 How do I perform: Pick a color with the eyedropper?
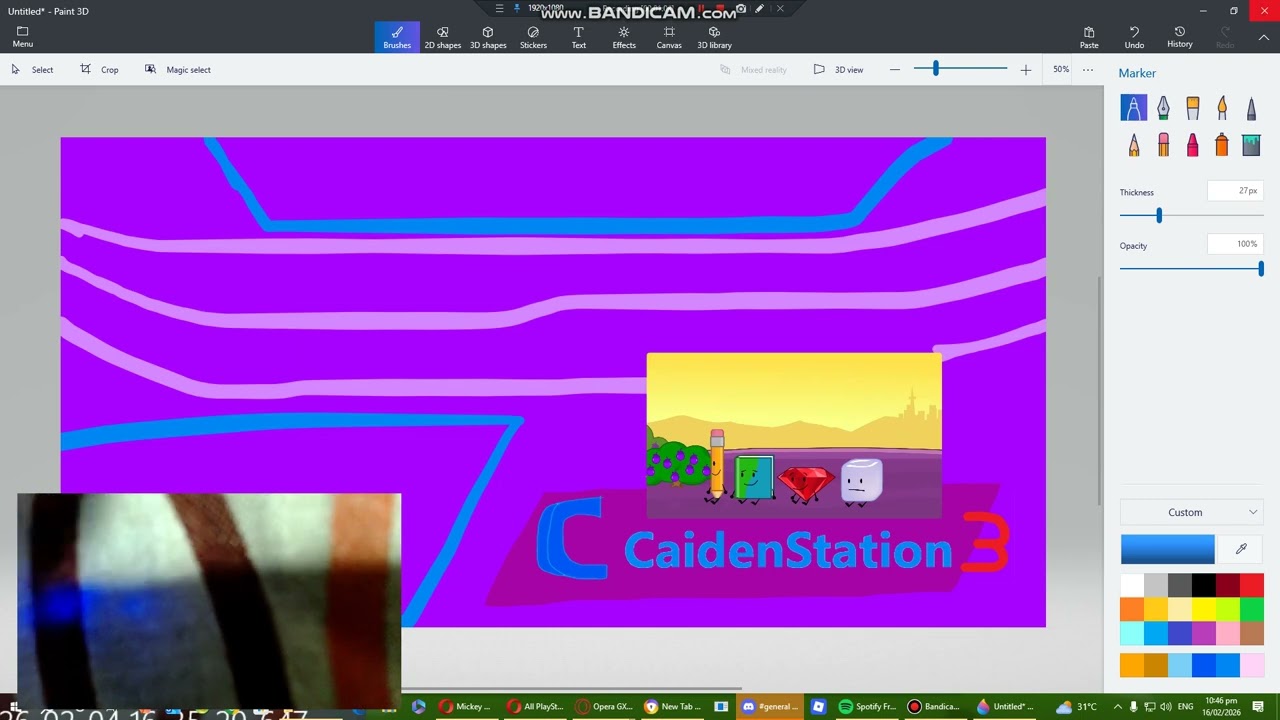click(1241, 549)
